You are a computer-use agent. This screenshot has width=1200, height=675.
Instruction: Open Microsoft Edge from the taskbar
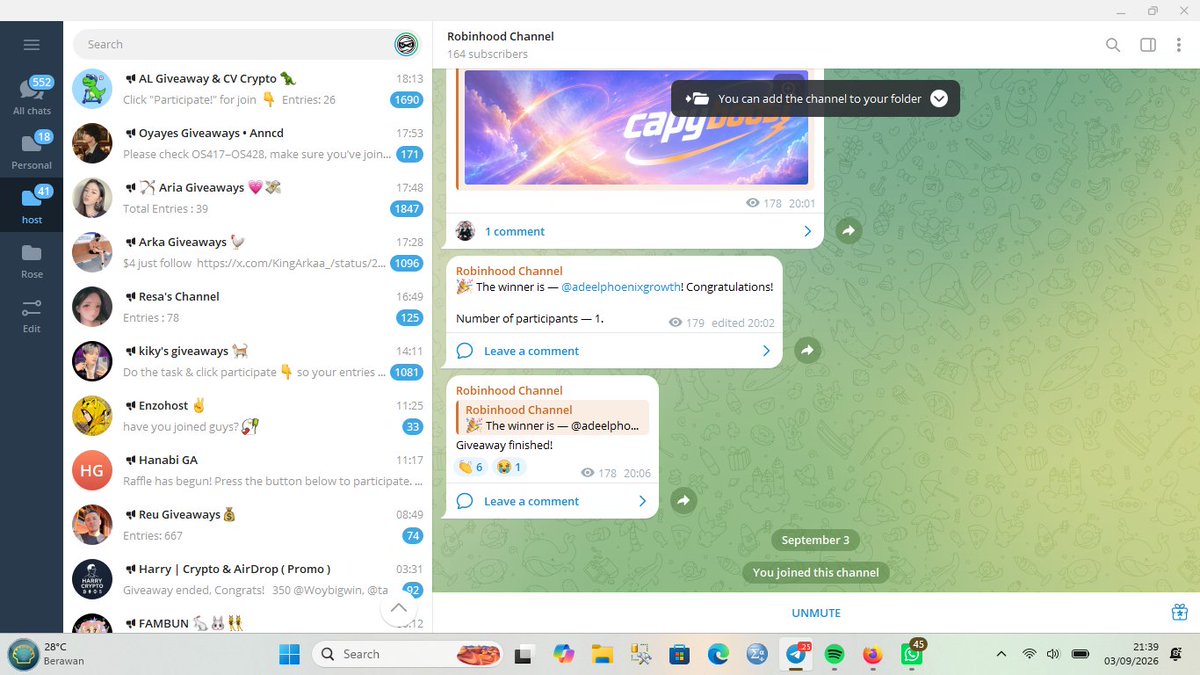(718, 654)
